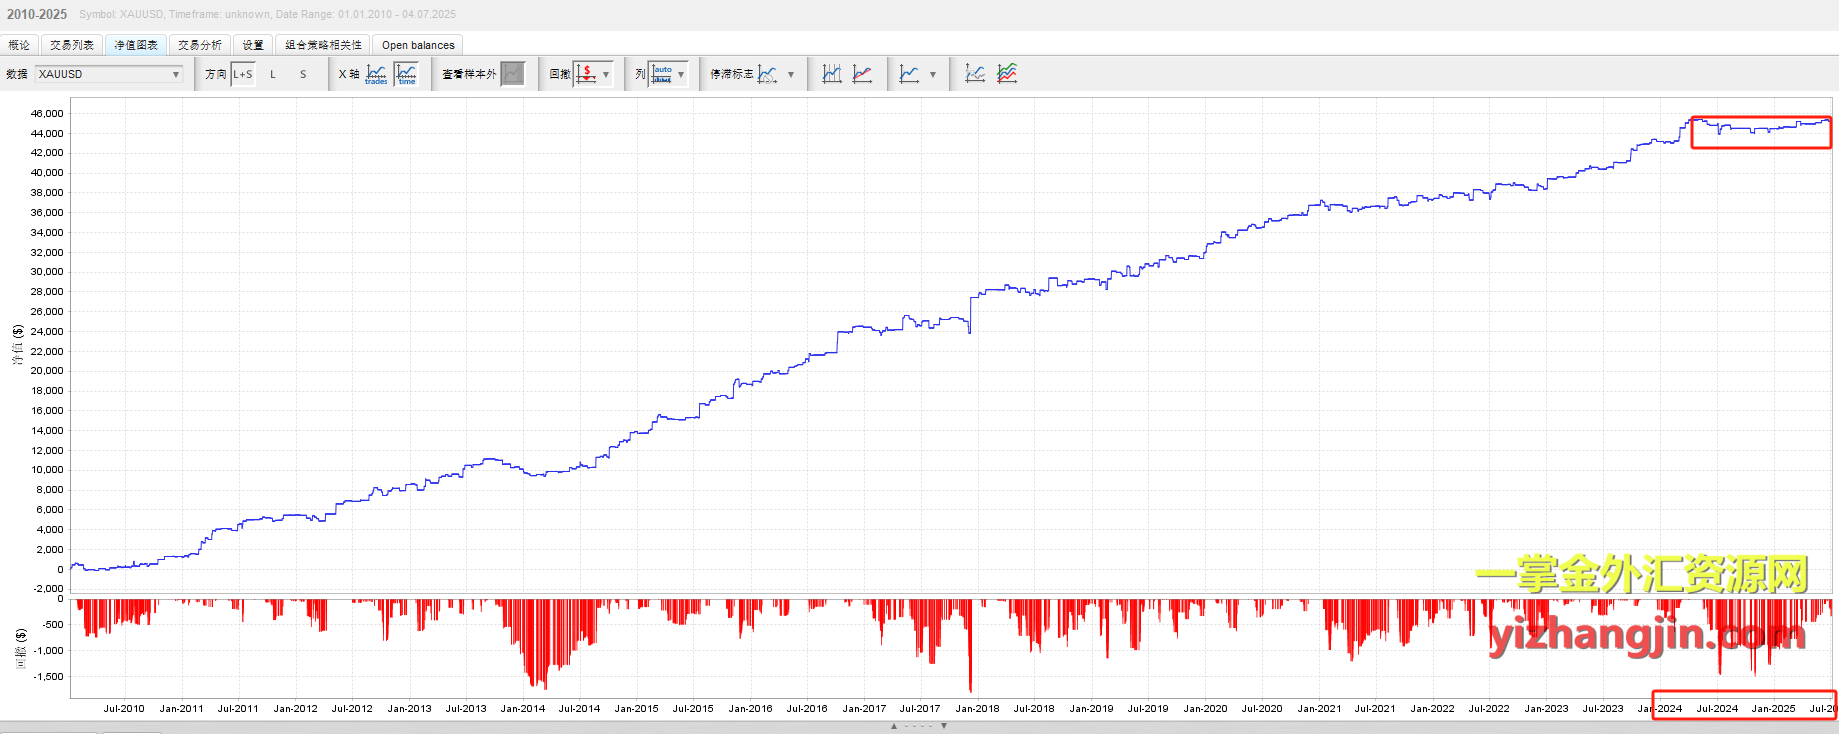Click the multi-colored lines chart icon

1007,74
